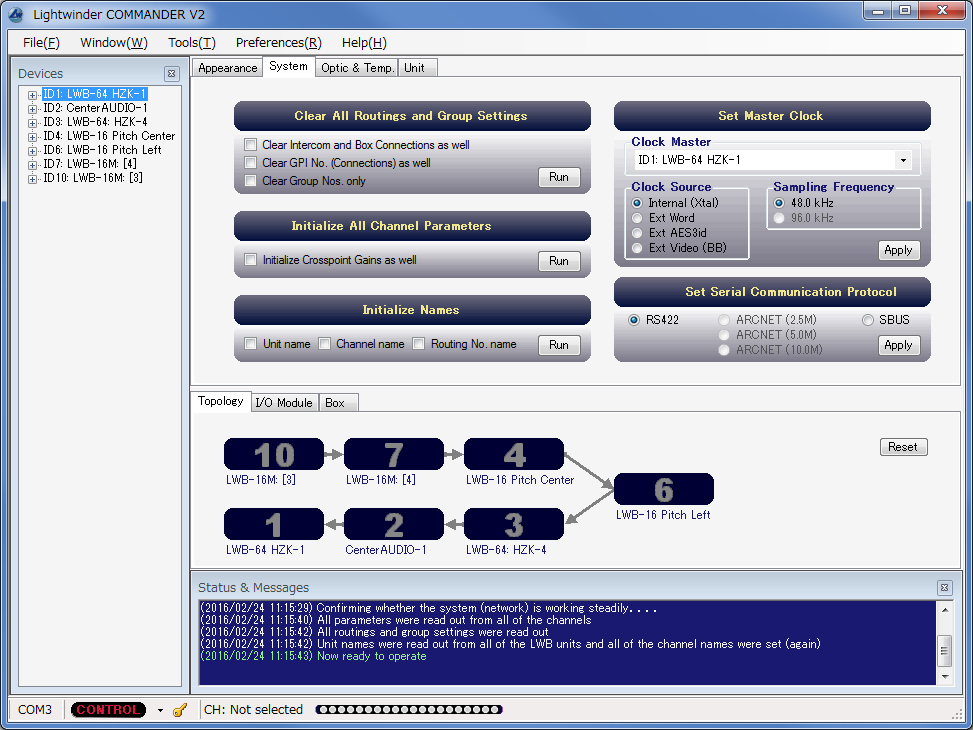973x730 pixels.
Task: Run Clear All Routings and Group Settings
Action: 558,177
